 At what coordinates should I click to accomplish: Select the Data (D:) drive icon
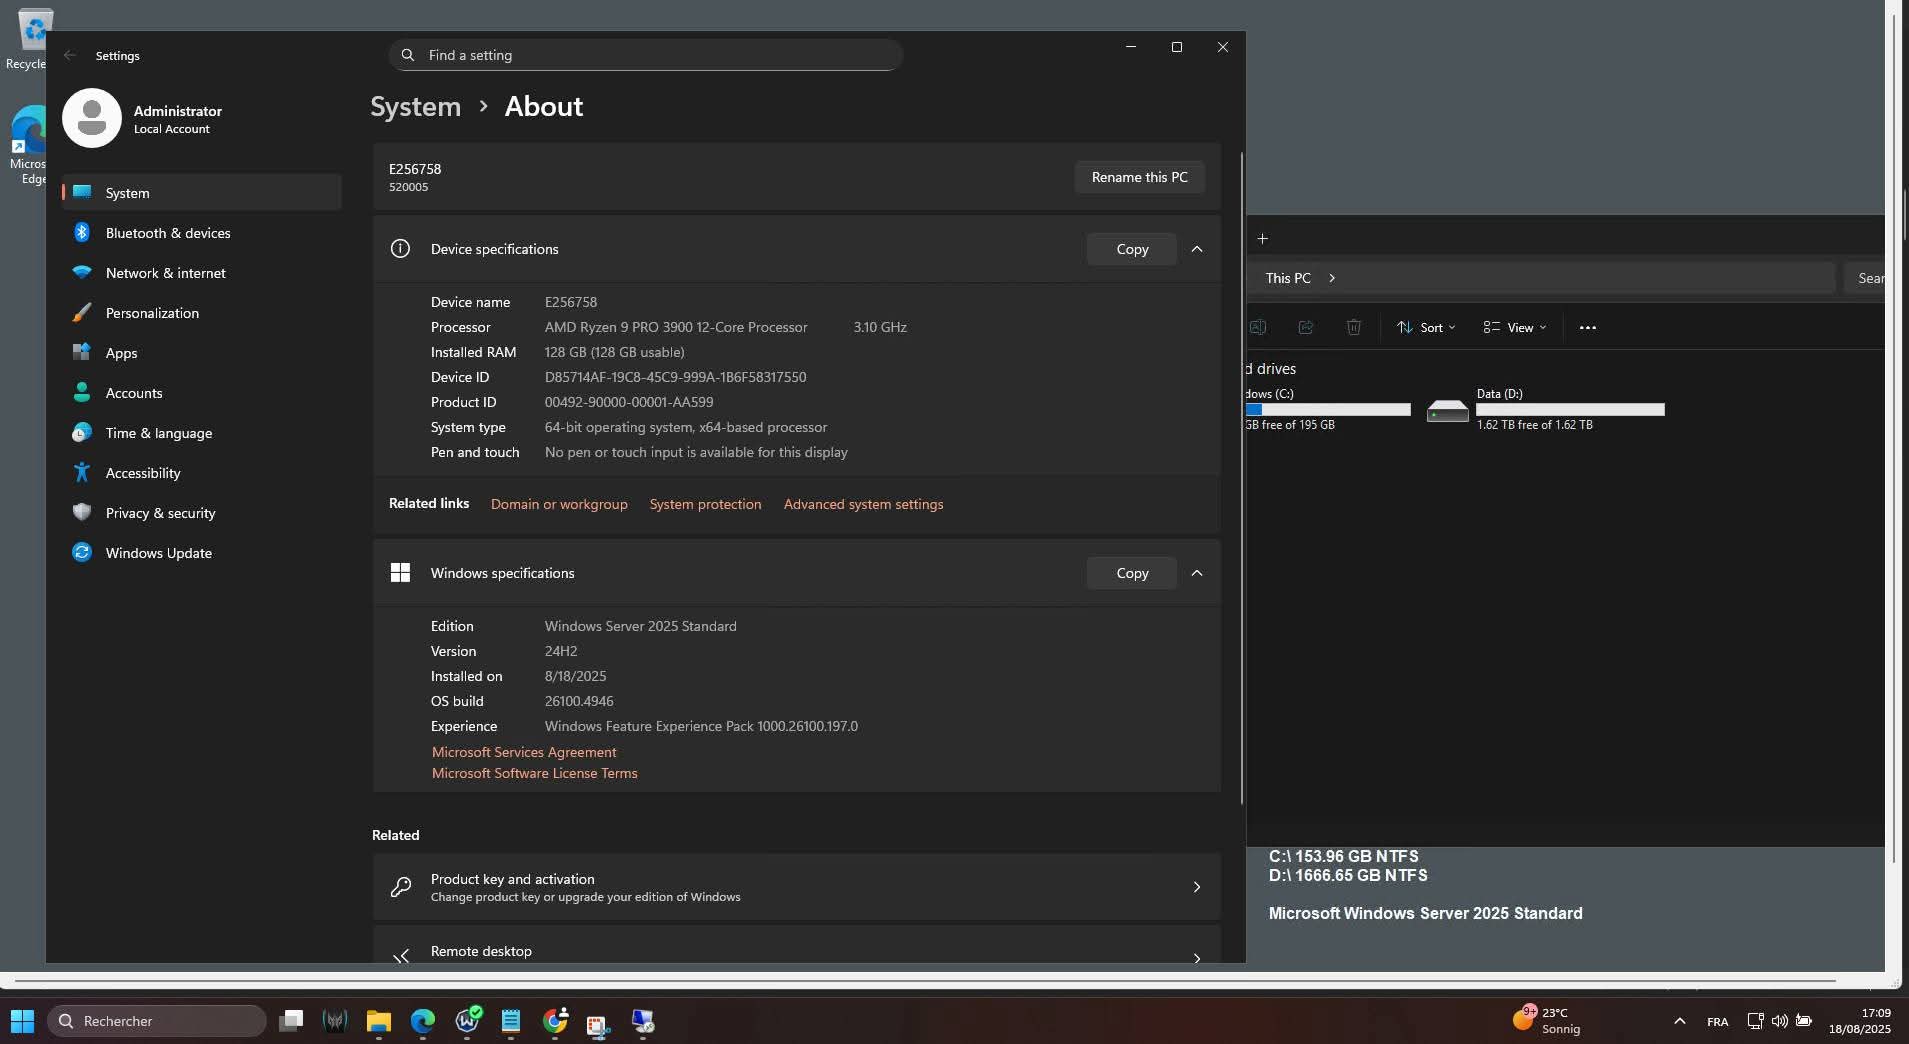(x=1447, y=410)
